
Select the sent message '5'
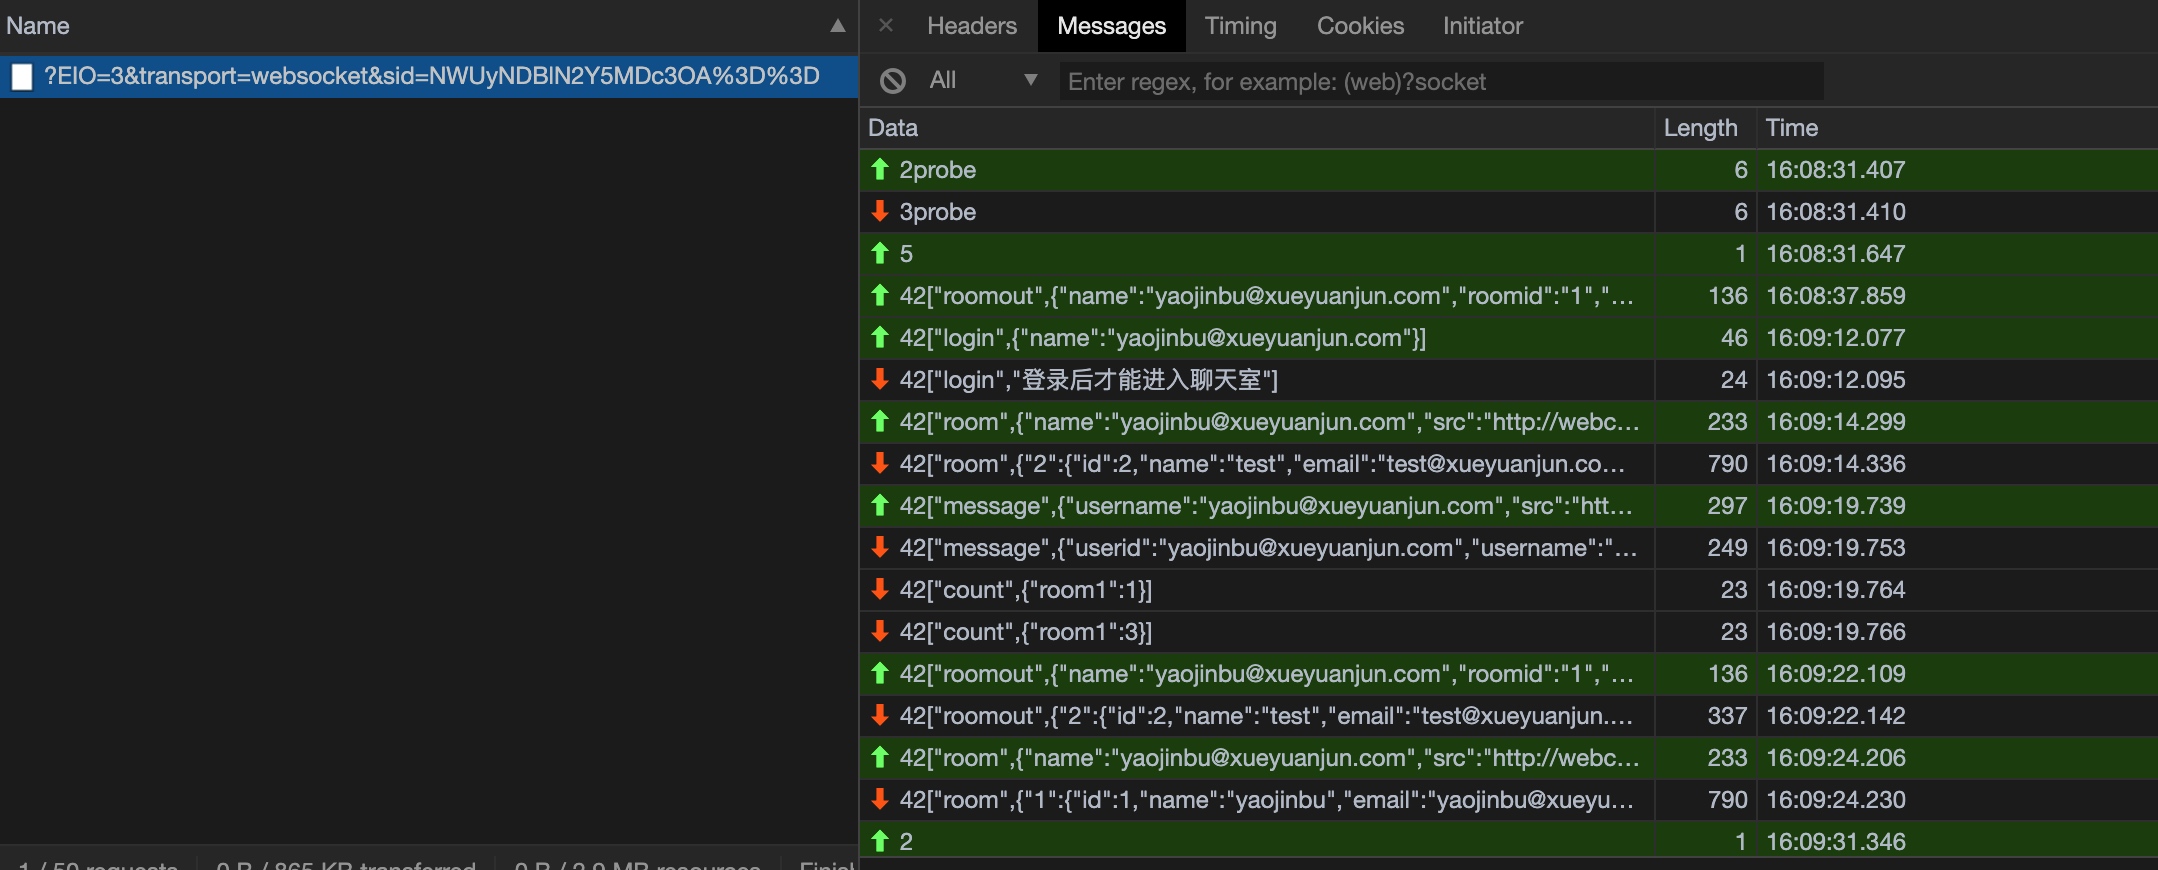coord(1508,254)
